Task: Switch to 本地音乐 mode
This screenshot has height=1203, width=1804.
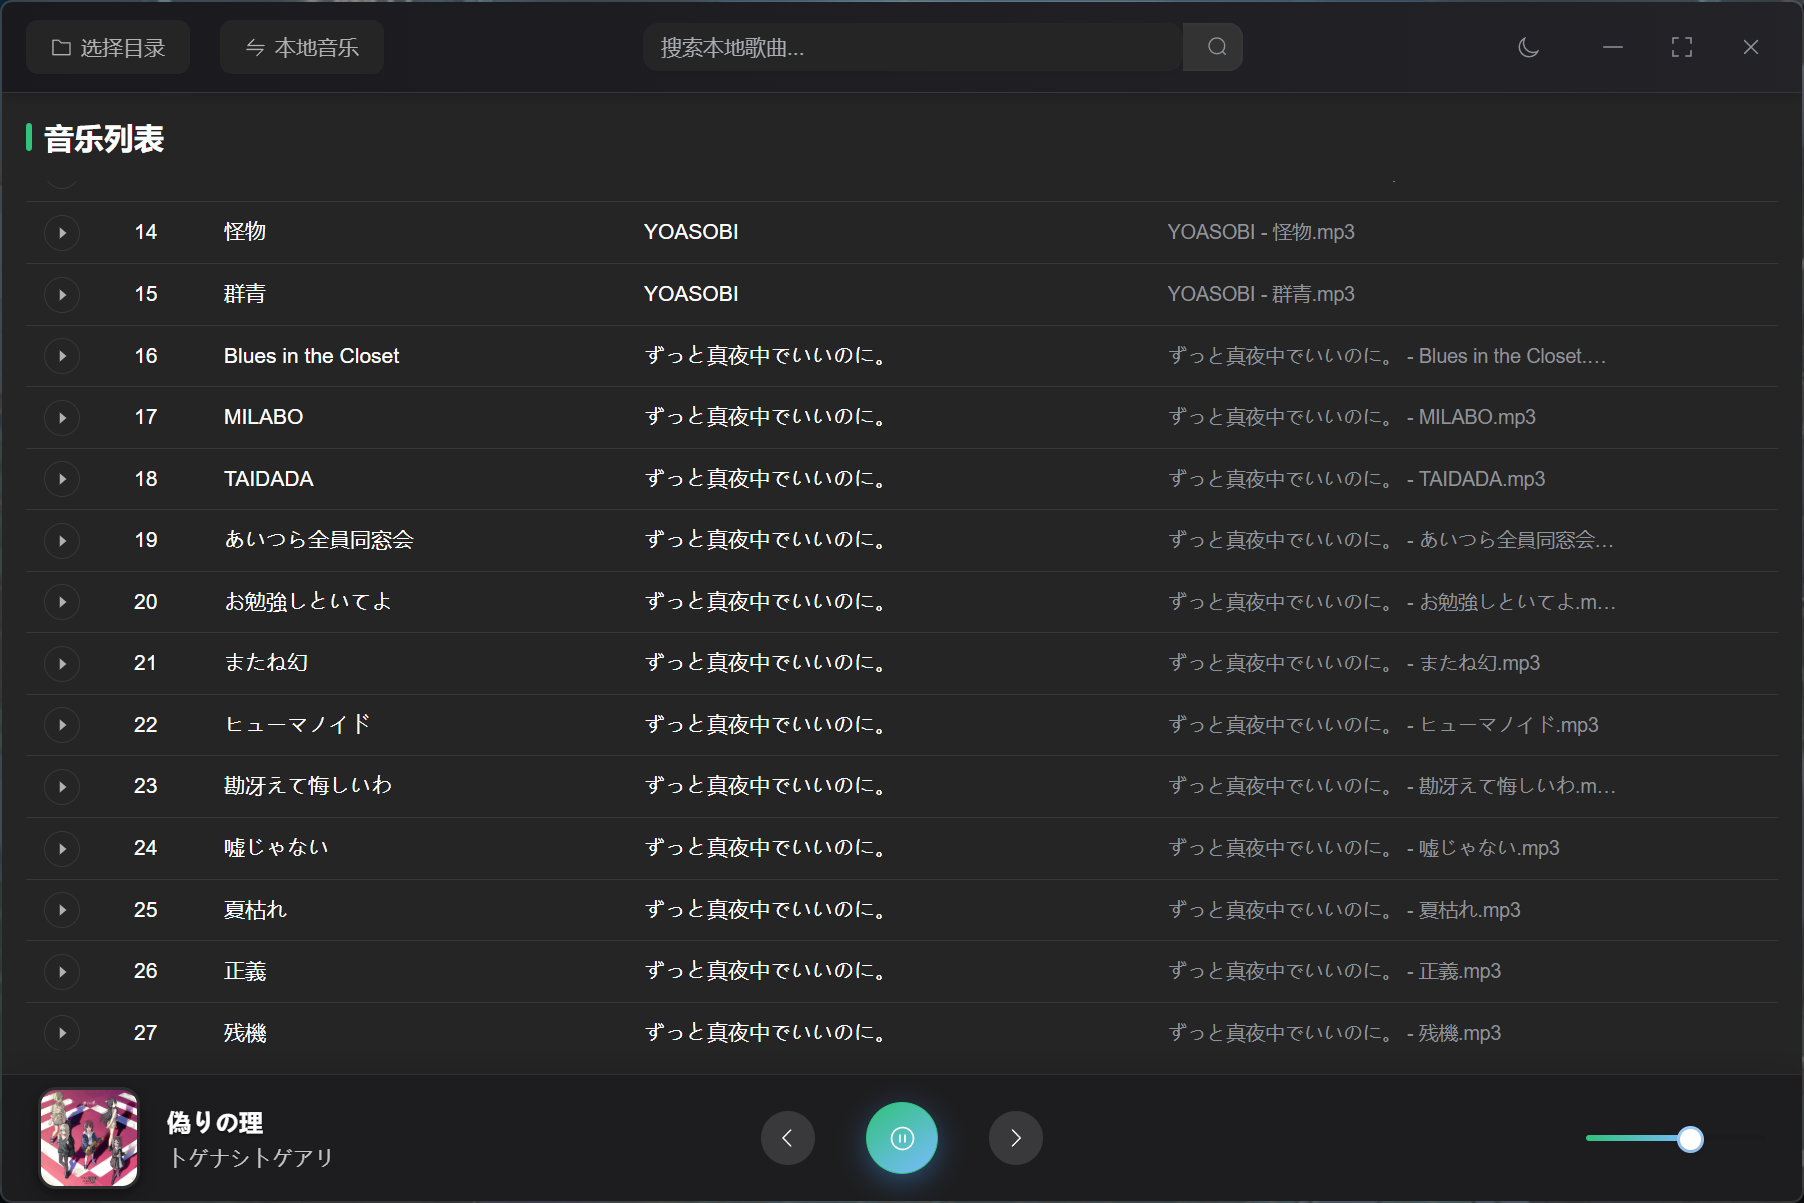Action: (302, 47)
